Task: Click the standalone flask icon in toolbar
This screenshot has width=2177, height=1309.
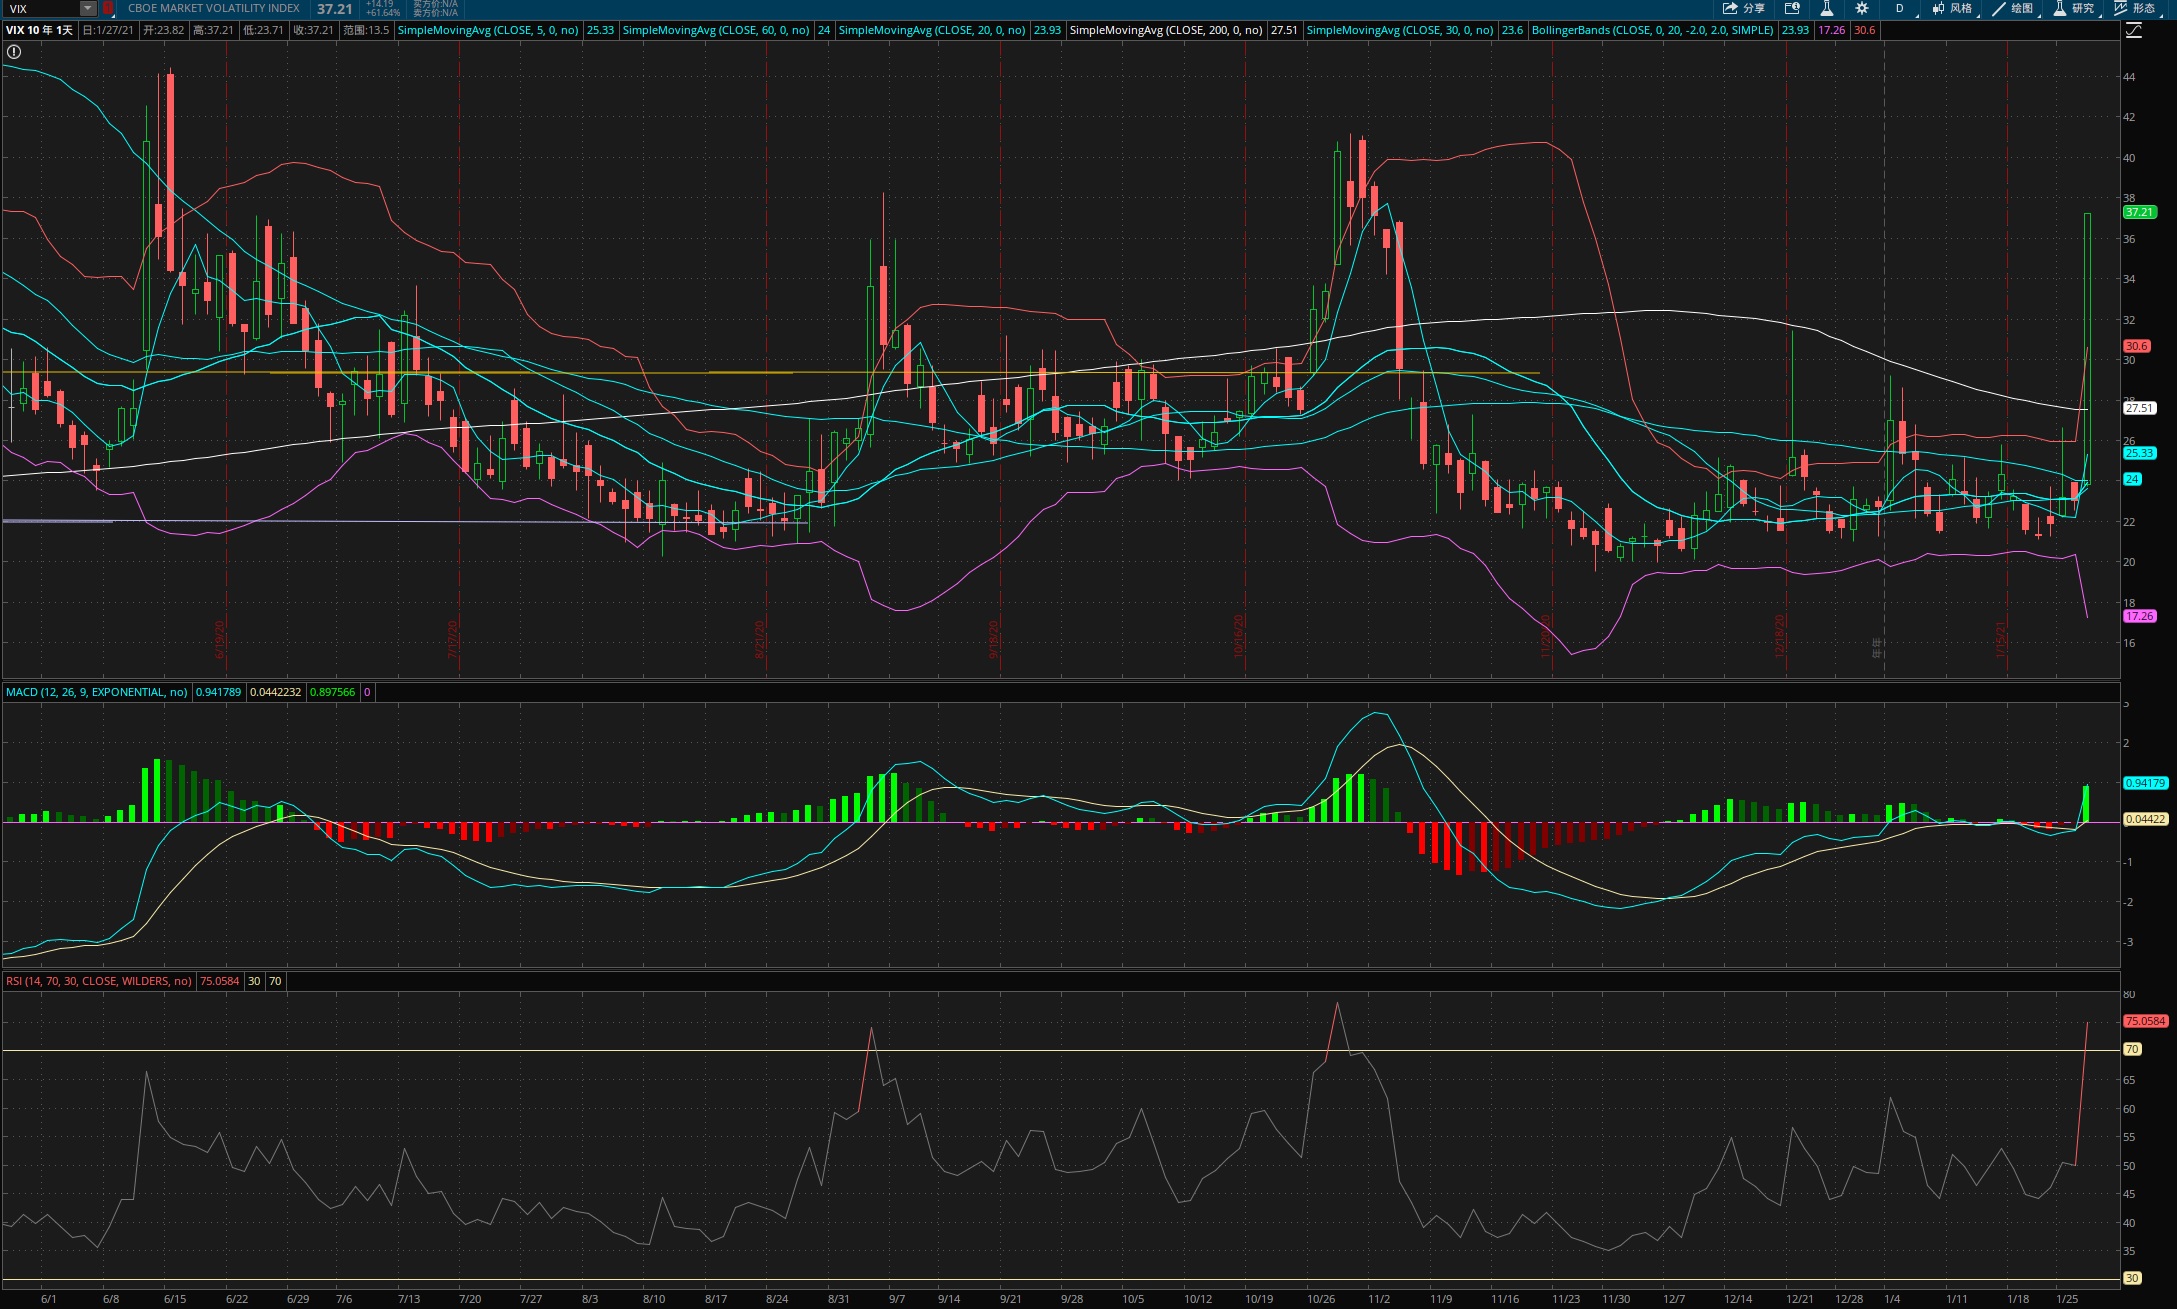Action: pyautogui.click(x=1826, y=8)
